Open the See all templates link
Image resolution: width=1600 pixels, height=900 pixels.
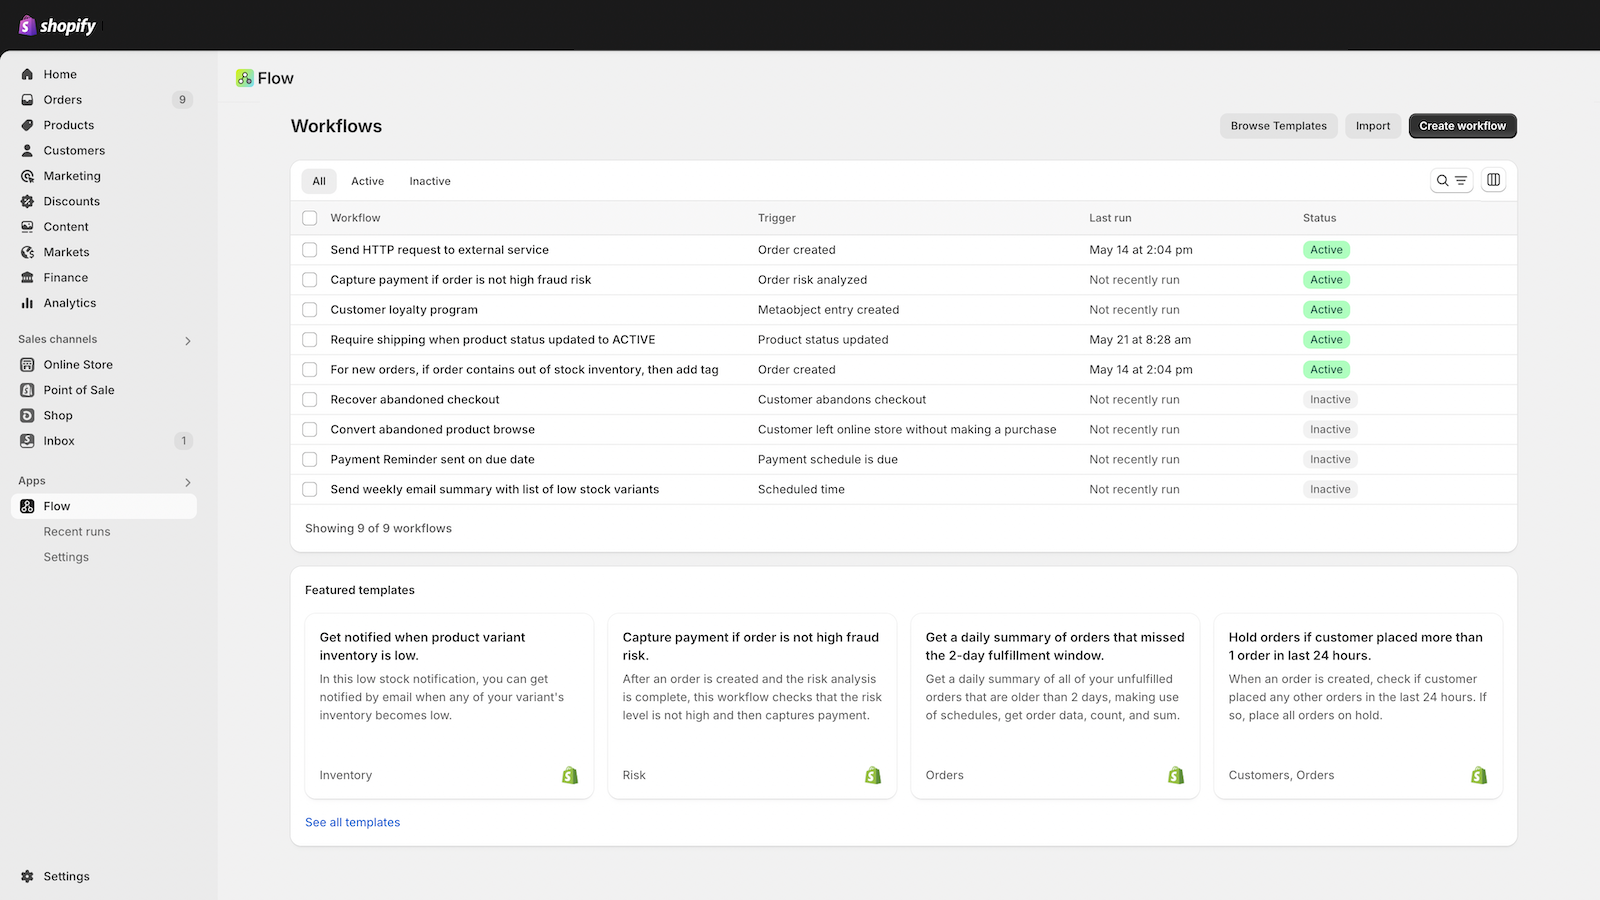point(352,822)
